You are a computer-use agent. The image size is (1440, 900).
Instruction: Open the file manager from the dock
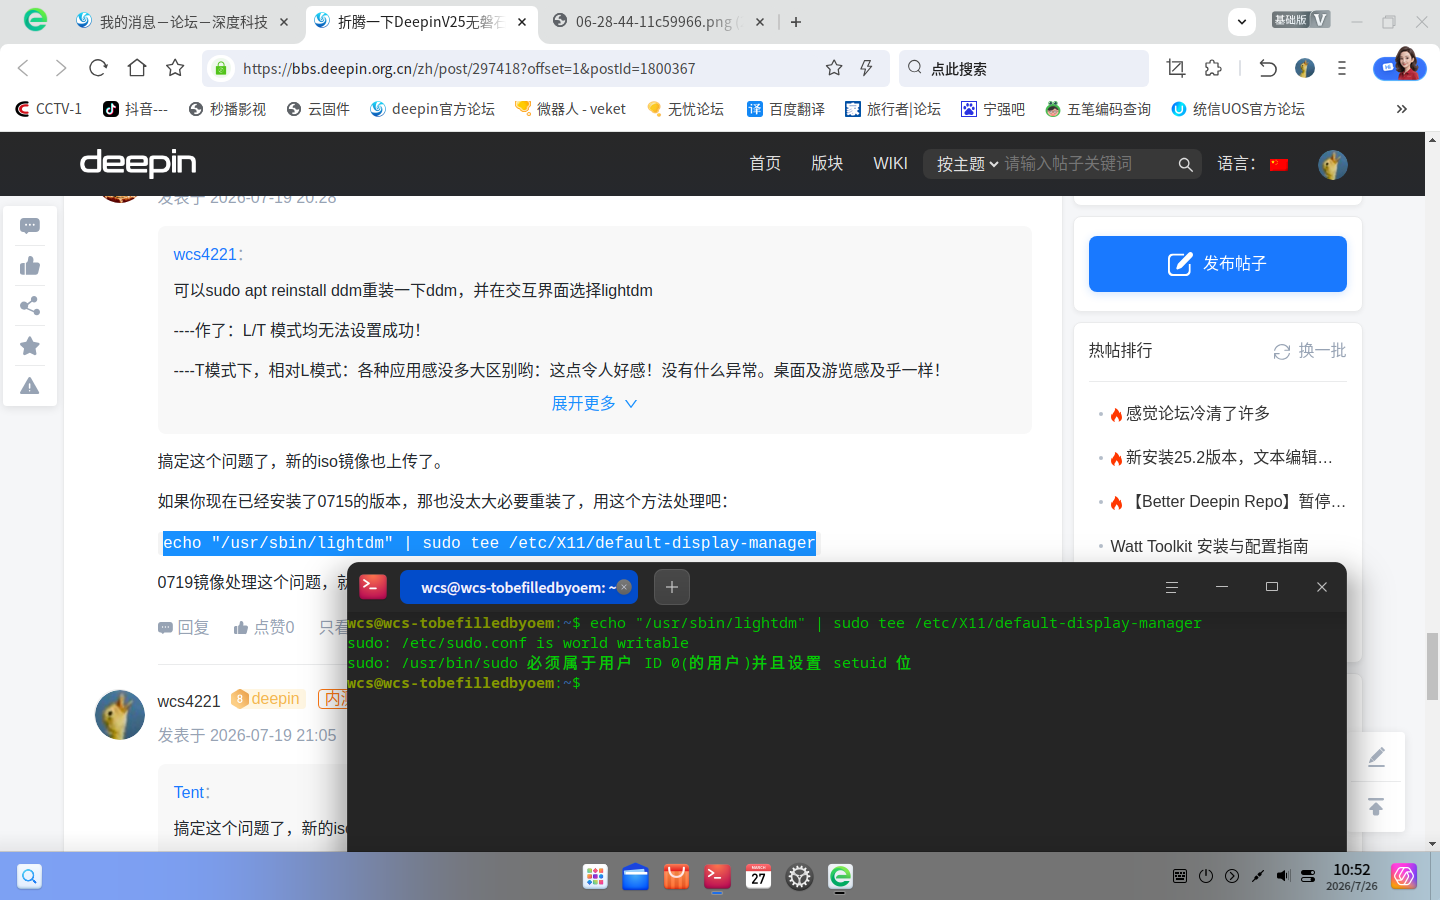pos(635,877)
